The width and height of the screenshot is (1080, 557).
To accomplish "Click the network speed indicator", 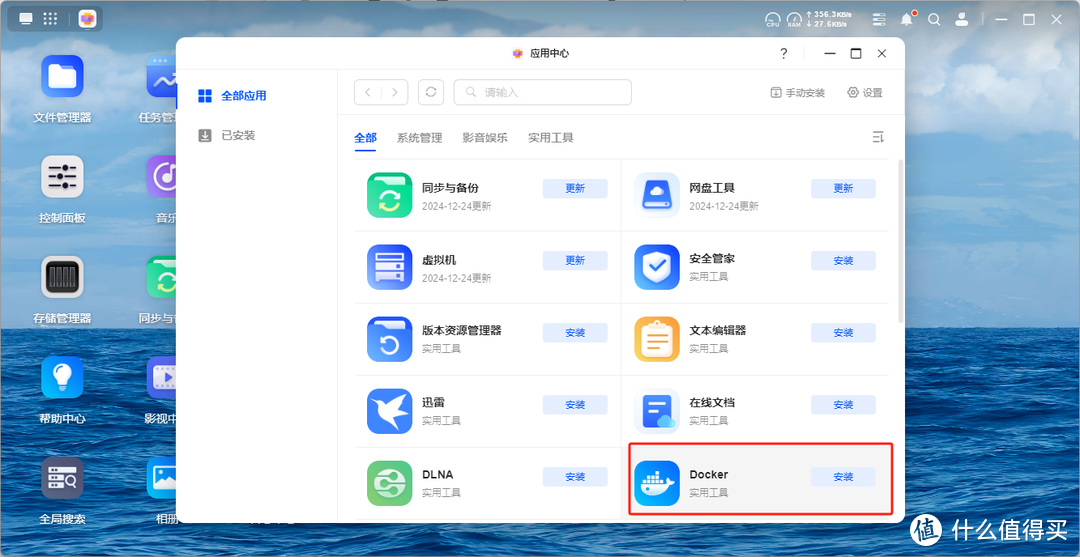I will pyautogui.click(x=829, y=19).
